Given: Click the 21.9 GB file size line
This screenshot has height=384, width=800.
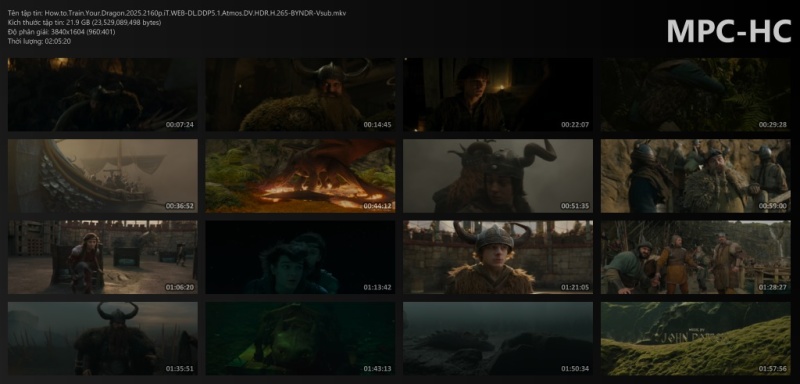Looking at the screenshot, I should (x=85, y=22).
